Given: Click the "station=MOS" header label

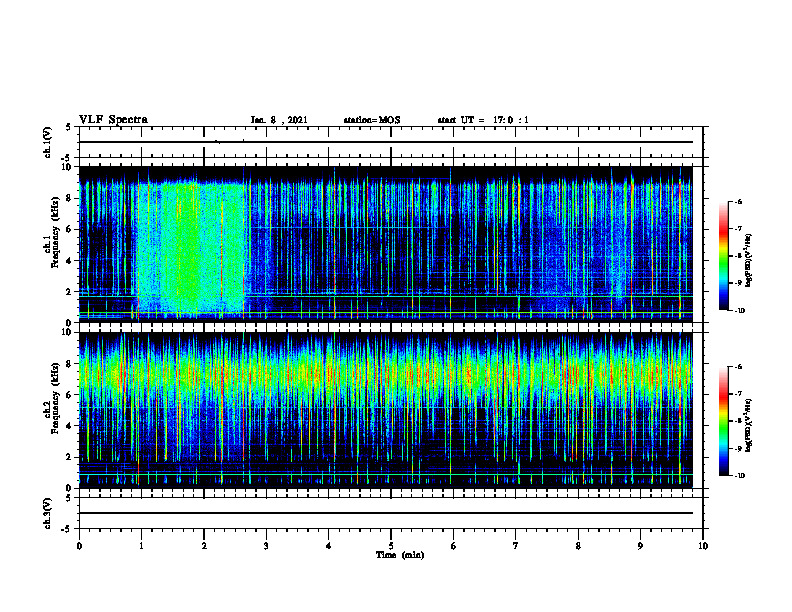Looking at the screenshot, I should 372,120.
